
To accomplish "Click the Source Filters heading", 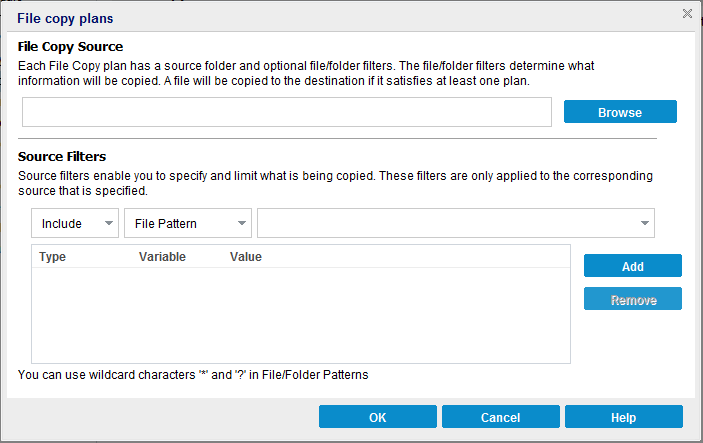I will pyautogui.click(x=62, y=156).
